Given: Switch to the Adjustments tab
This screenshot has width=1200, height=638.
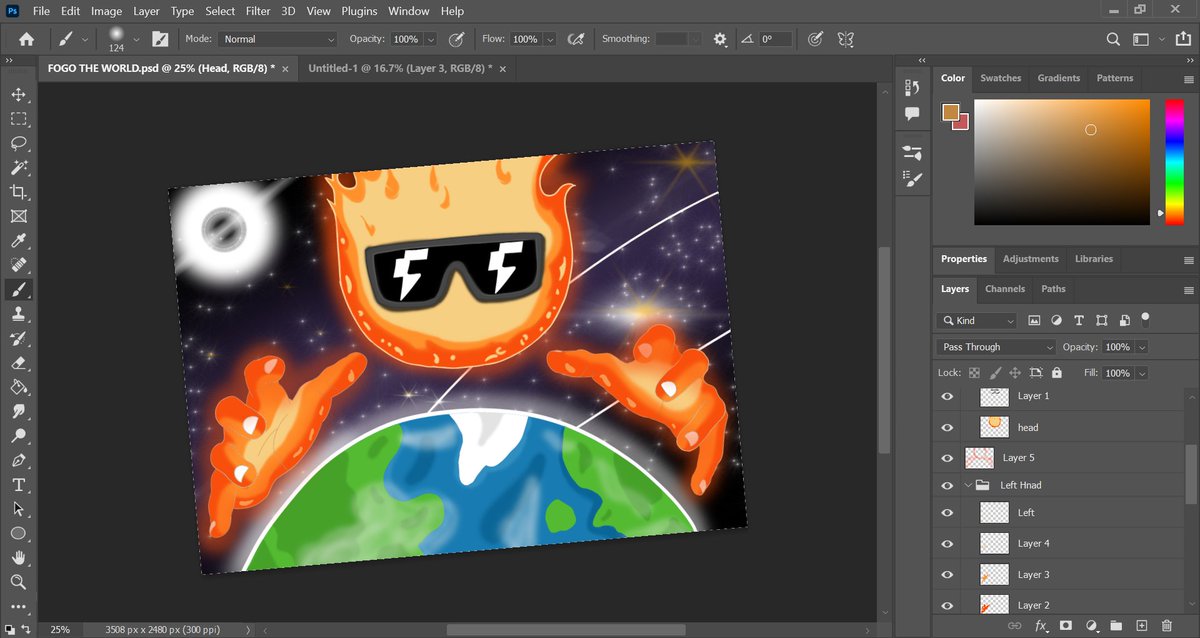Looking at the screenshot, I should [x=1030, y=259].
